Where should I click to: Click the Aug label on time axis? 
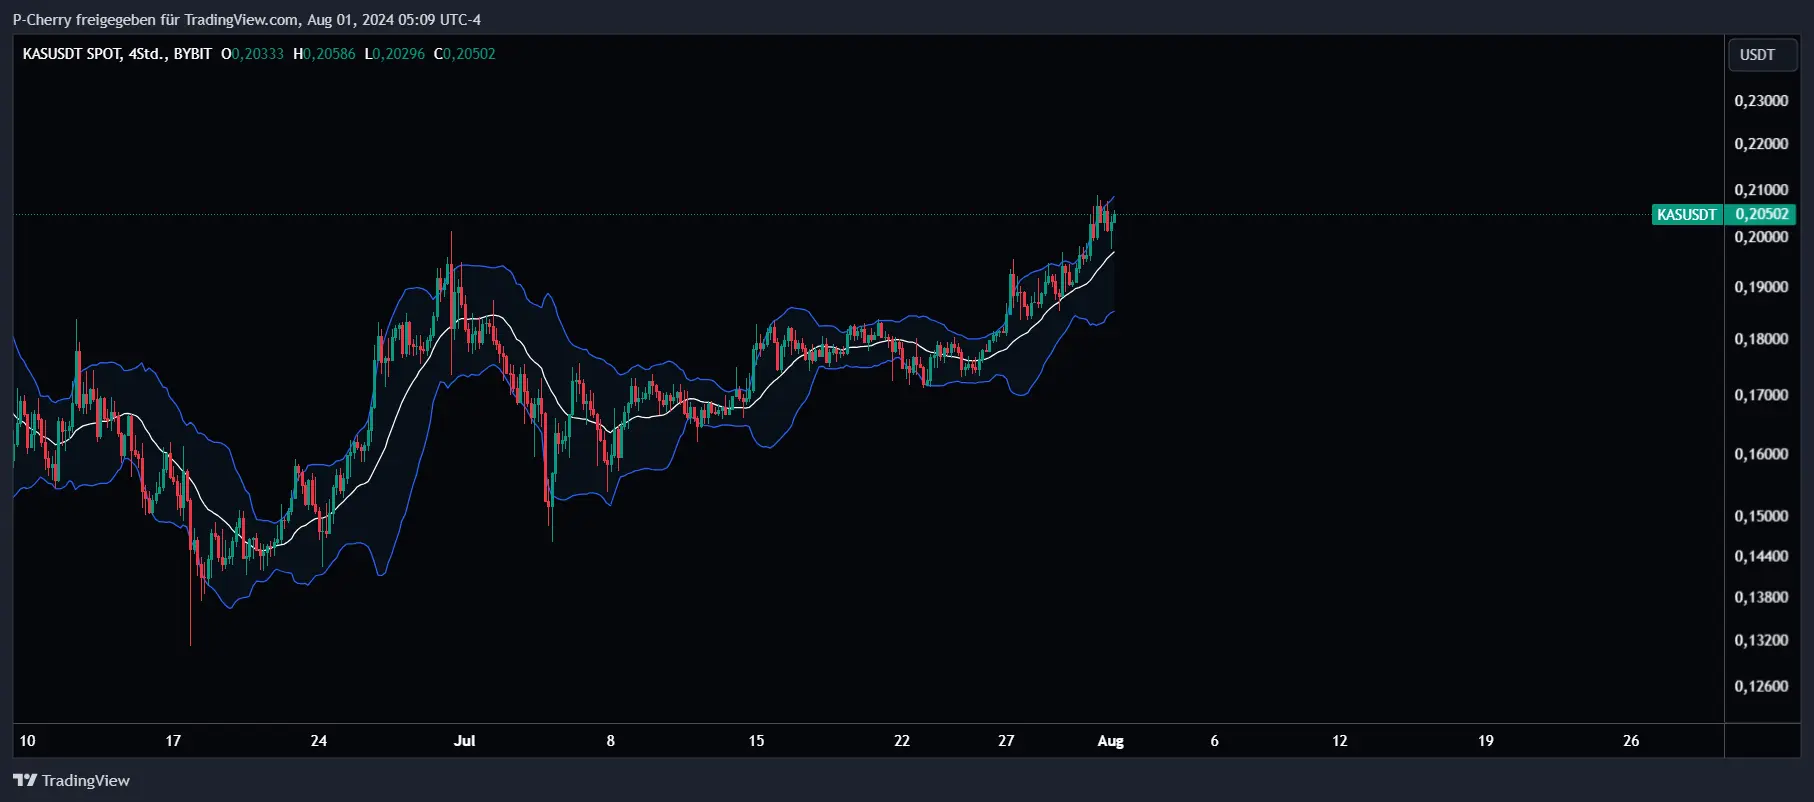(1111, 741)
